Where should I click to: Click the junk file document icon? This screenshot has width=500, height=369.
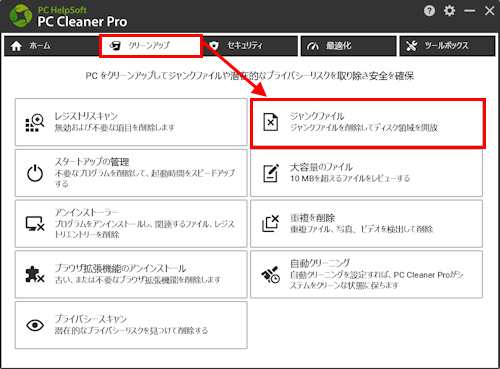[x=270, y=122]
